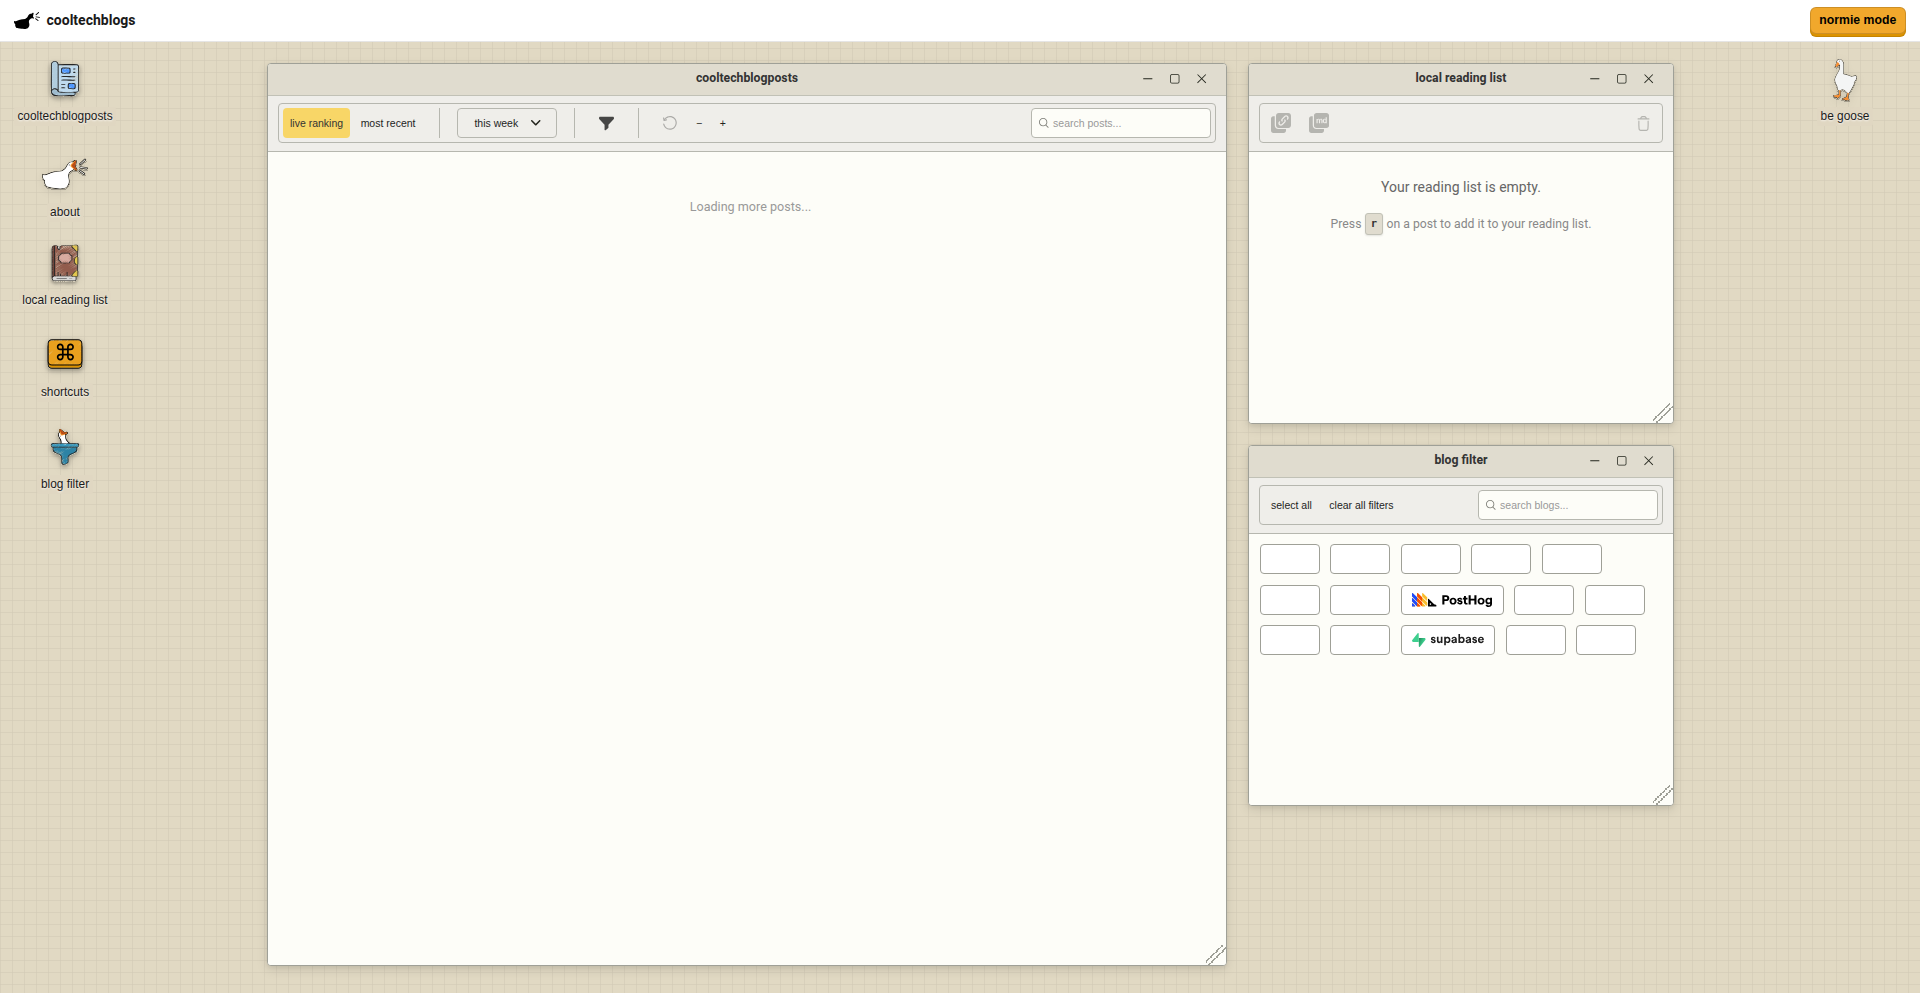
Task: Click clear all filters
Action: pos(1360,505)
